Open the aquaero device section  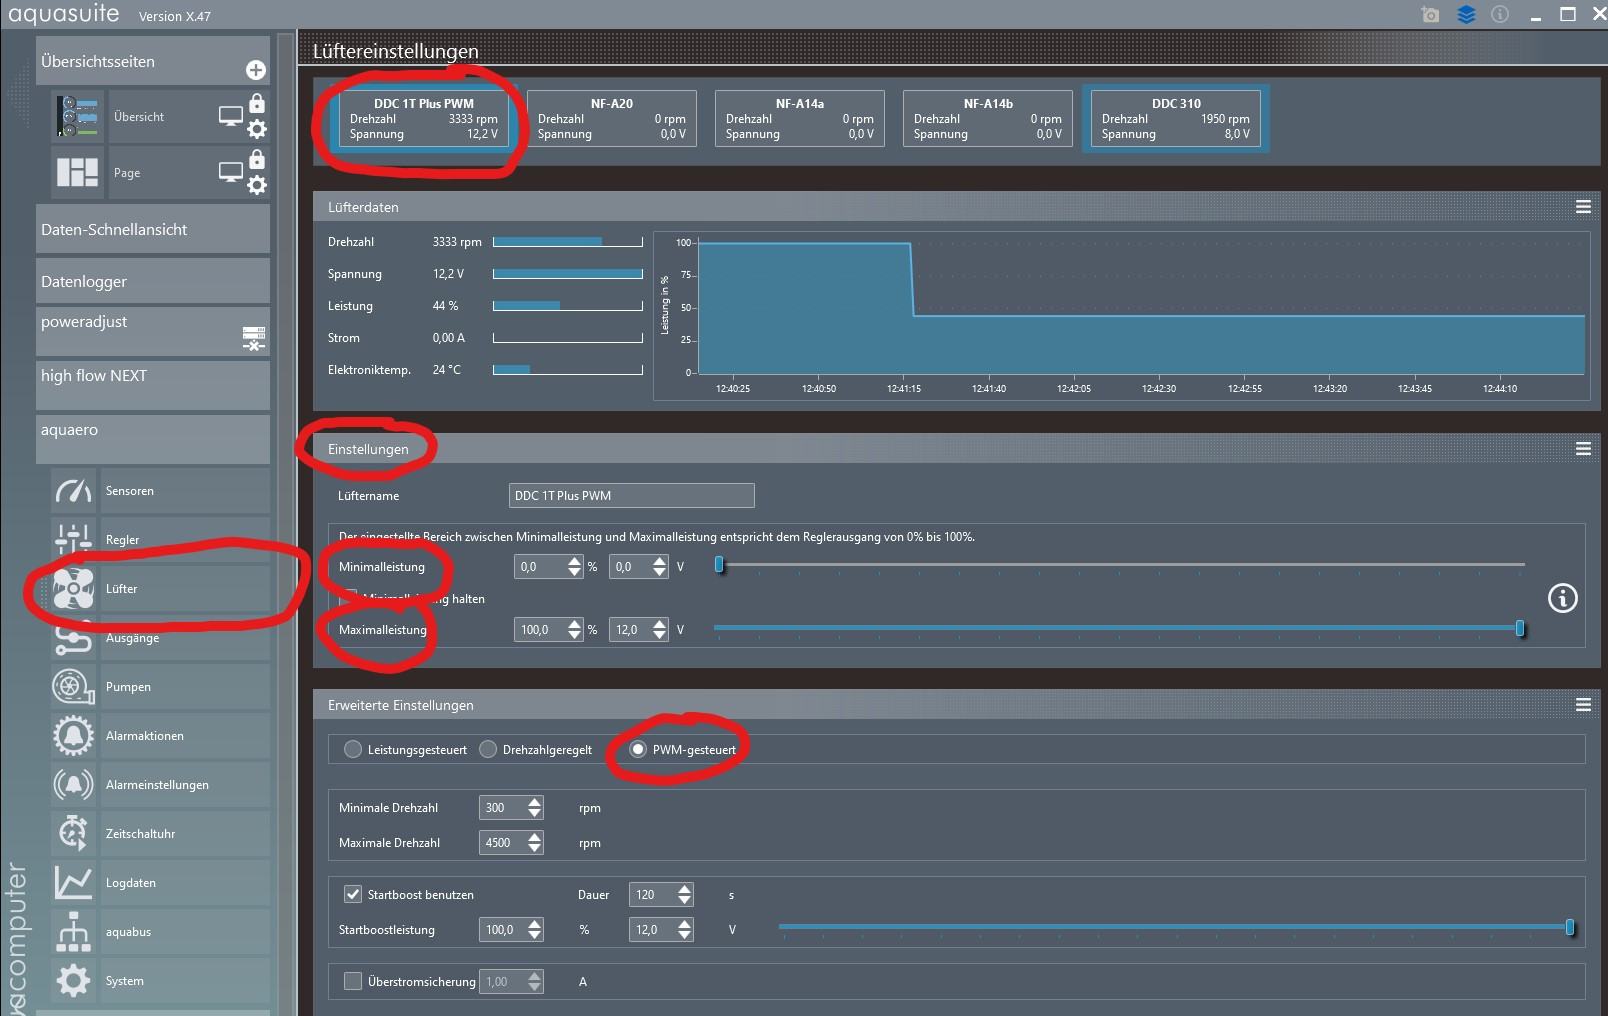click(153, 439)
